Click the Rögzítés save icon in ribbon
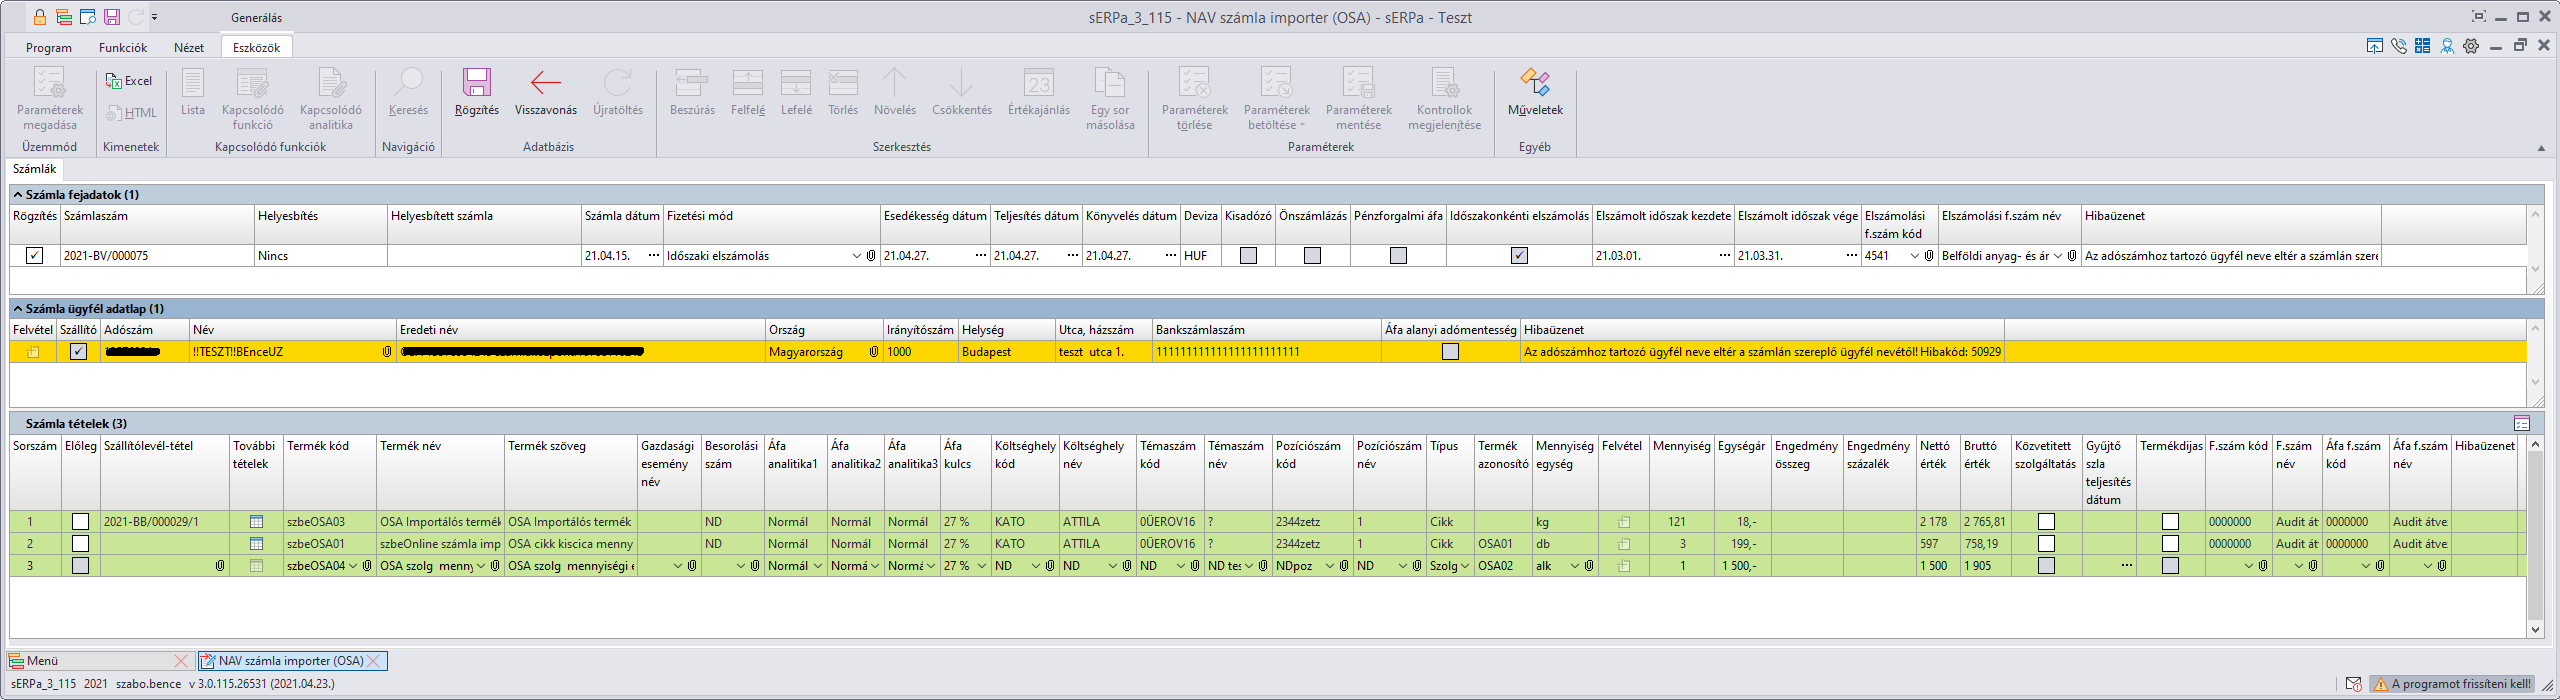 pos(476,84)
